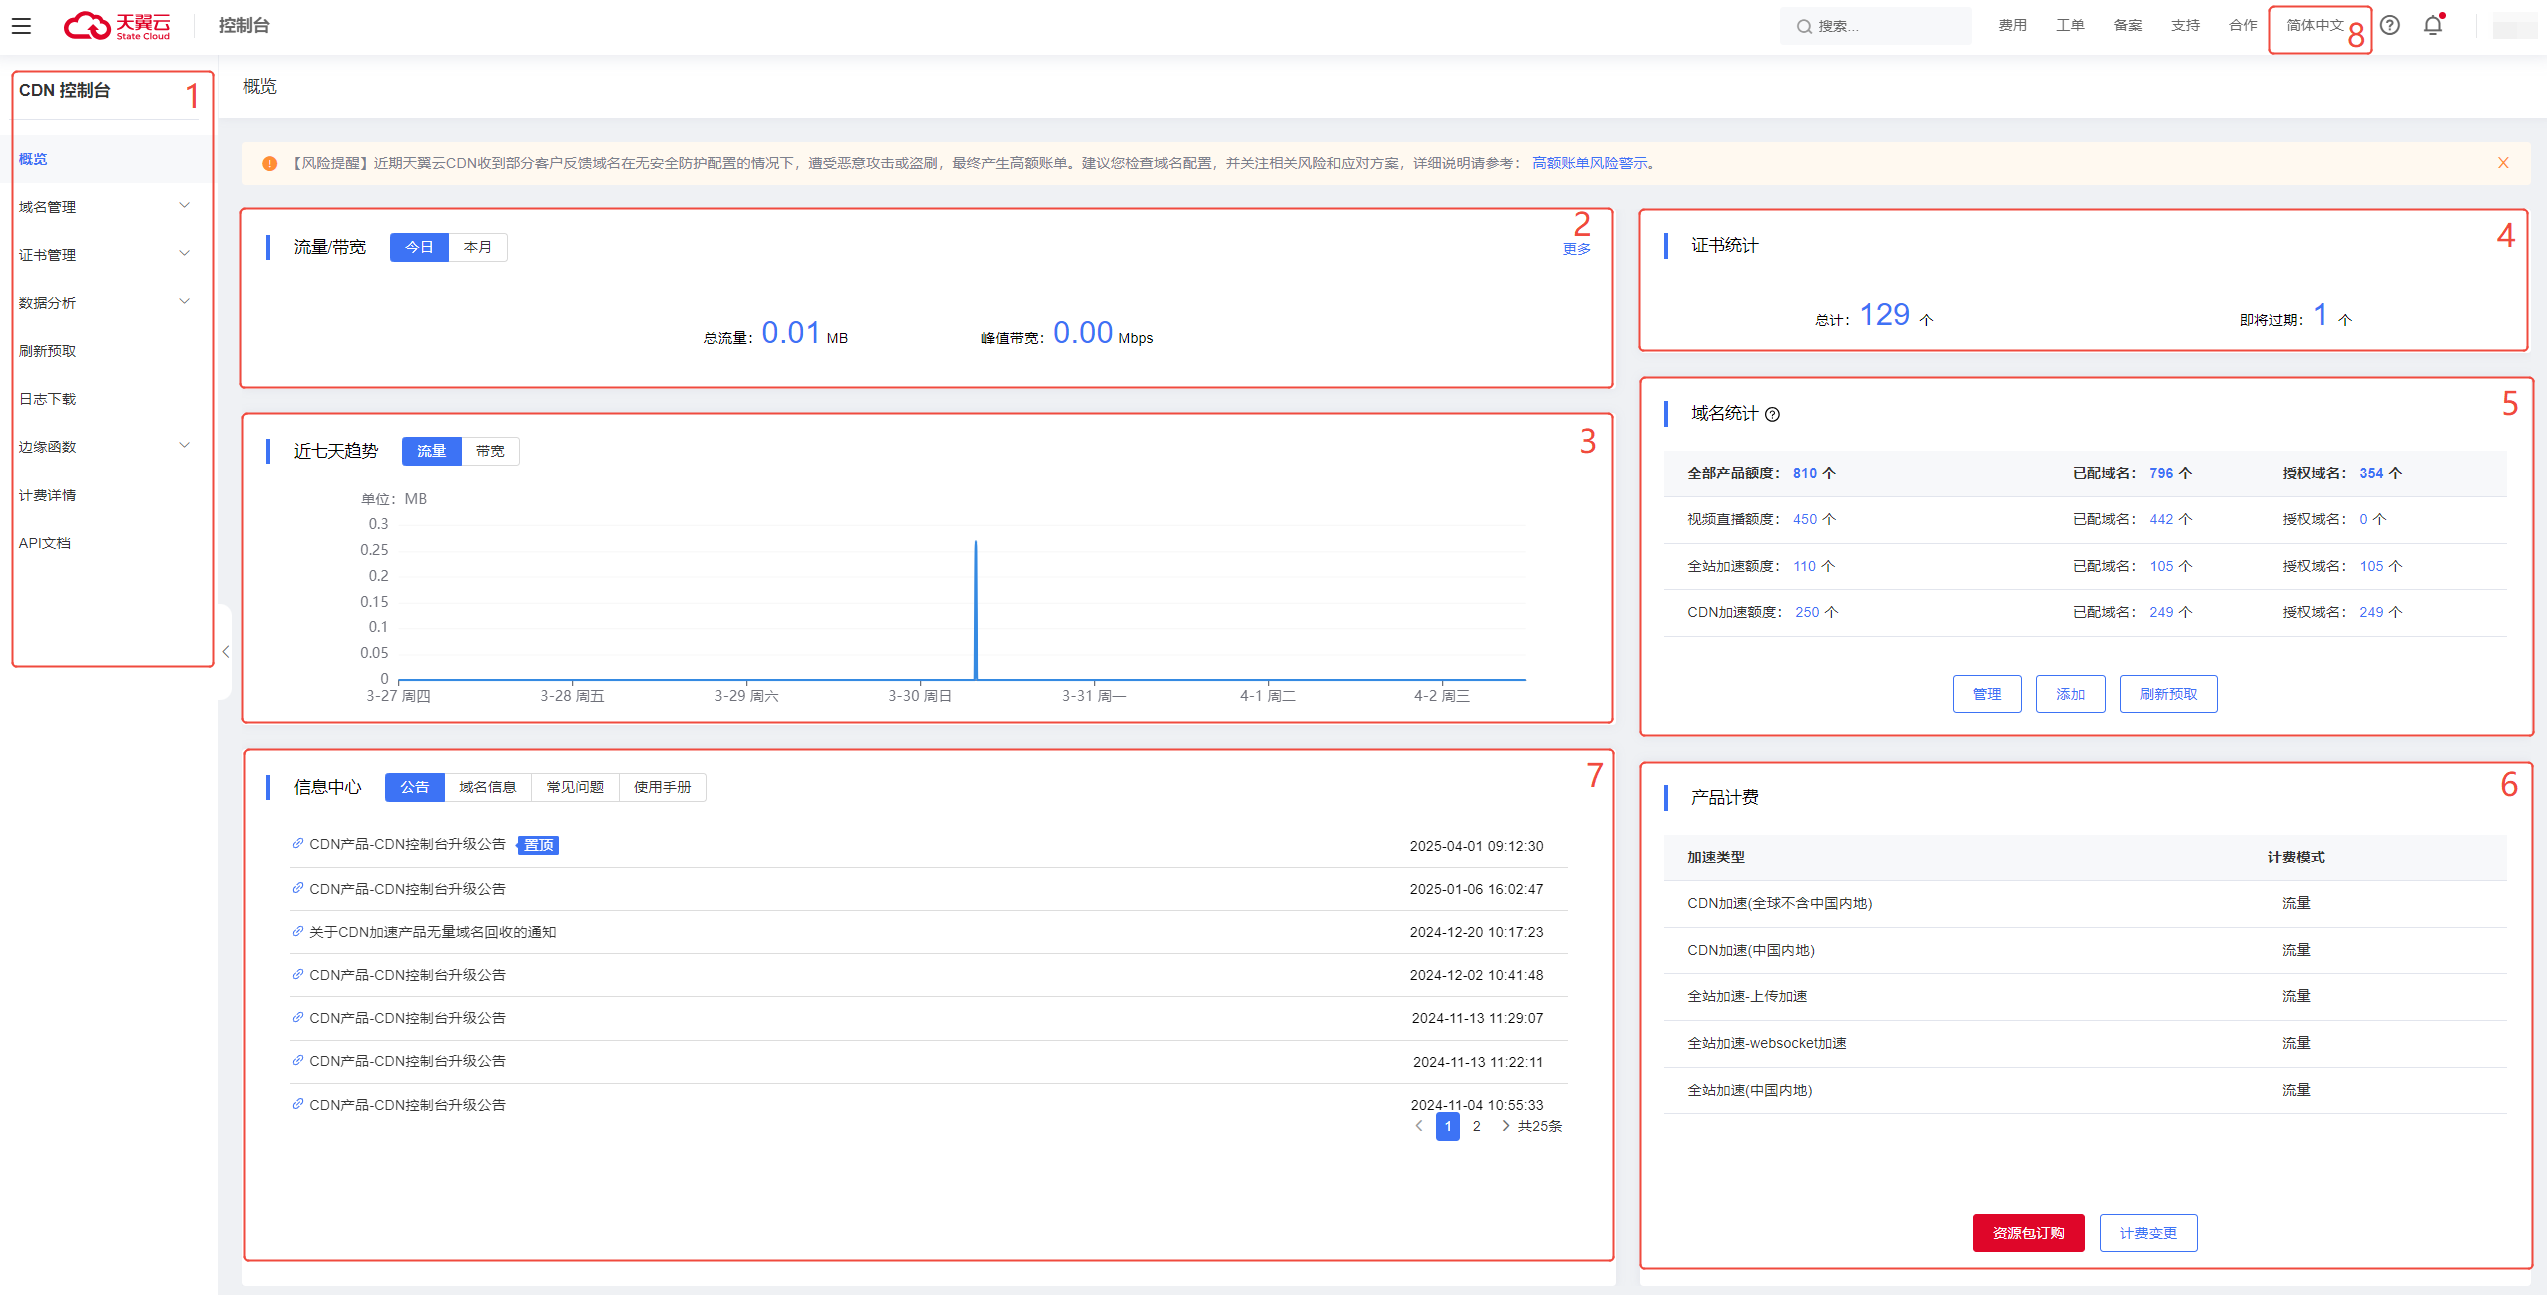Click domain statistics help icon
Image resolution: width=2547 pixels, height=1295 pixels.
[x=1772, y=415]
